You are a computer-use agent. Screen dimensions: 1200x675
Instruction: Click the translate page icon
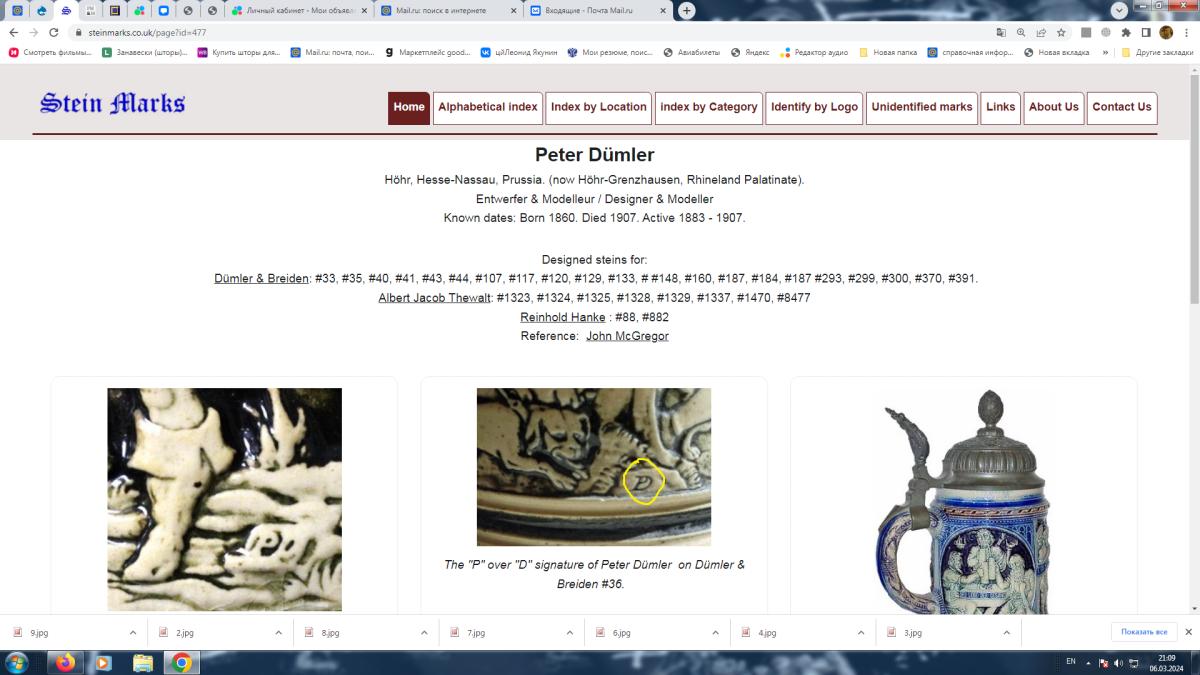[1001, 32]
